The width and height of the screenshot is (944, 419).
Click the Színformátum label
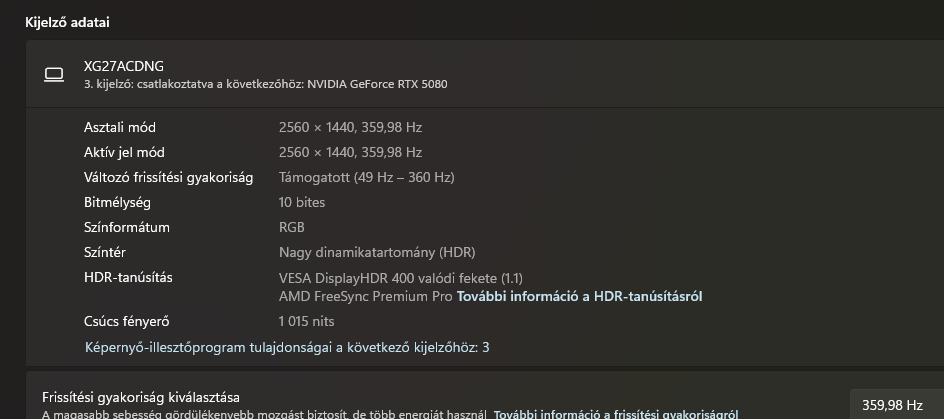tap(127, 227)
